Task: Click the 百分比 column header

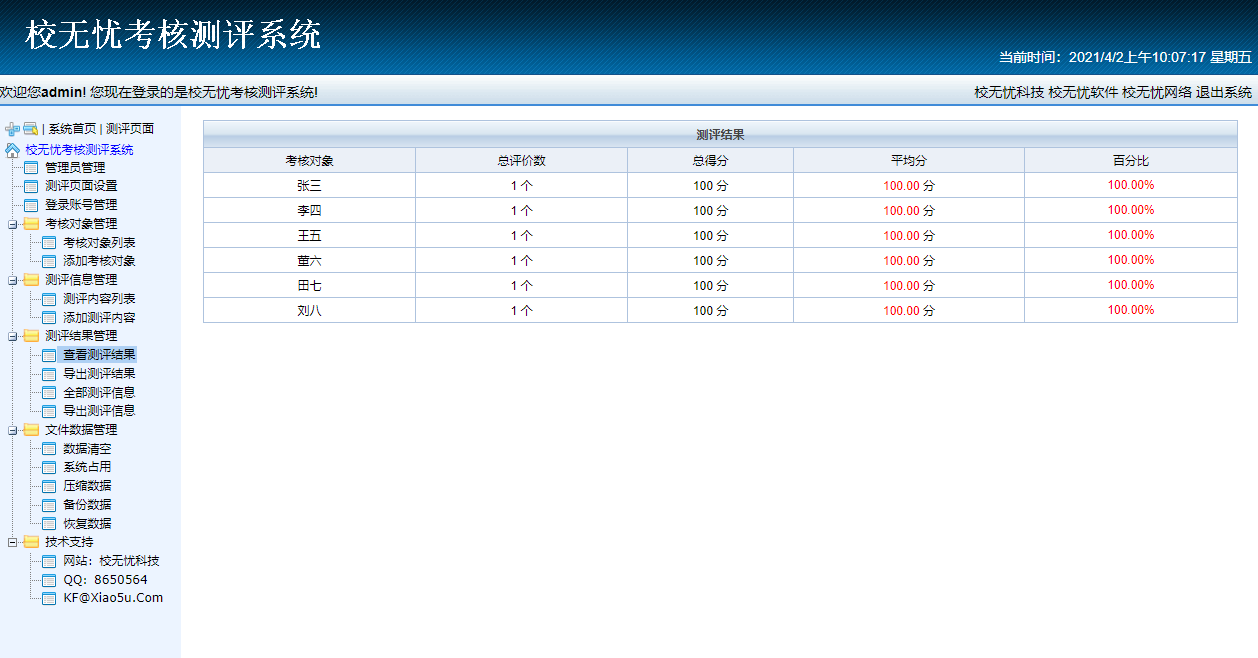Action: tap(1131, 160)
